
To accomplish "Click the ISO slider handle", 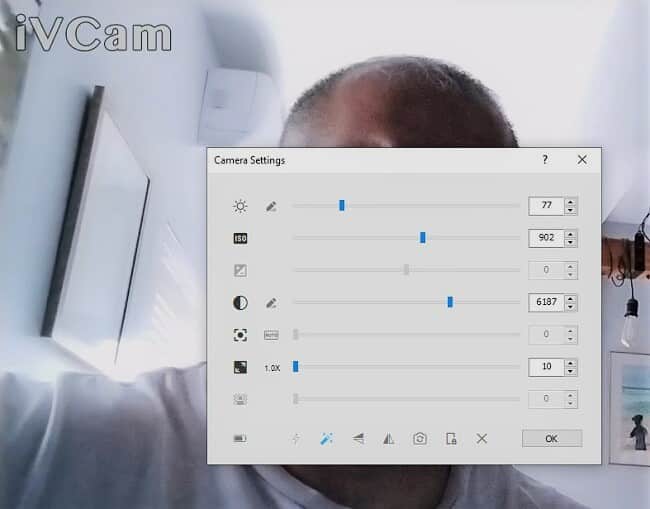I will [423, 238].
